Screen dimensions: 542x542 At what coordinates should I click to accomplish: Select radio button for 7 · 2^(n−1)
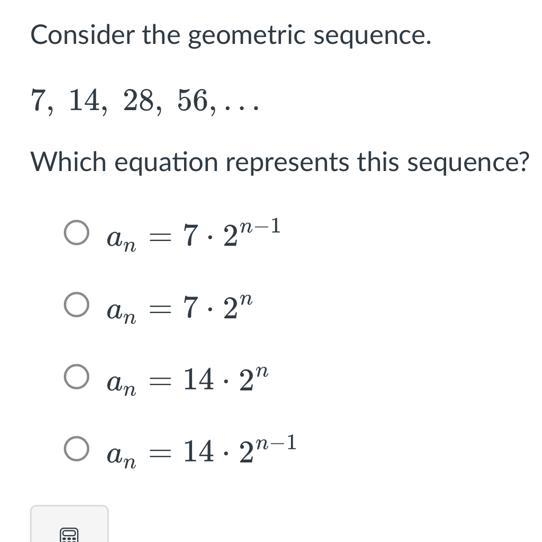click(x=76, y=233)
